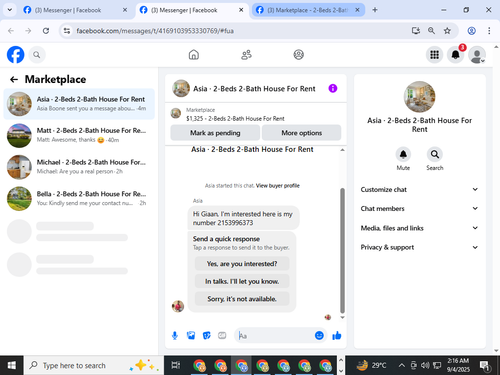Open the taskbar clock showing 2:16 AM
This screenshot has height=375, width=500.
point(458,365)
